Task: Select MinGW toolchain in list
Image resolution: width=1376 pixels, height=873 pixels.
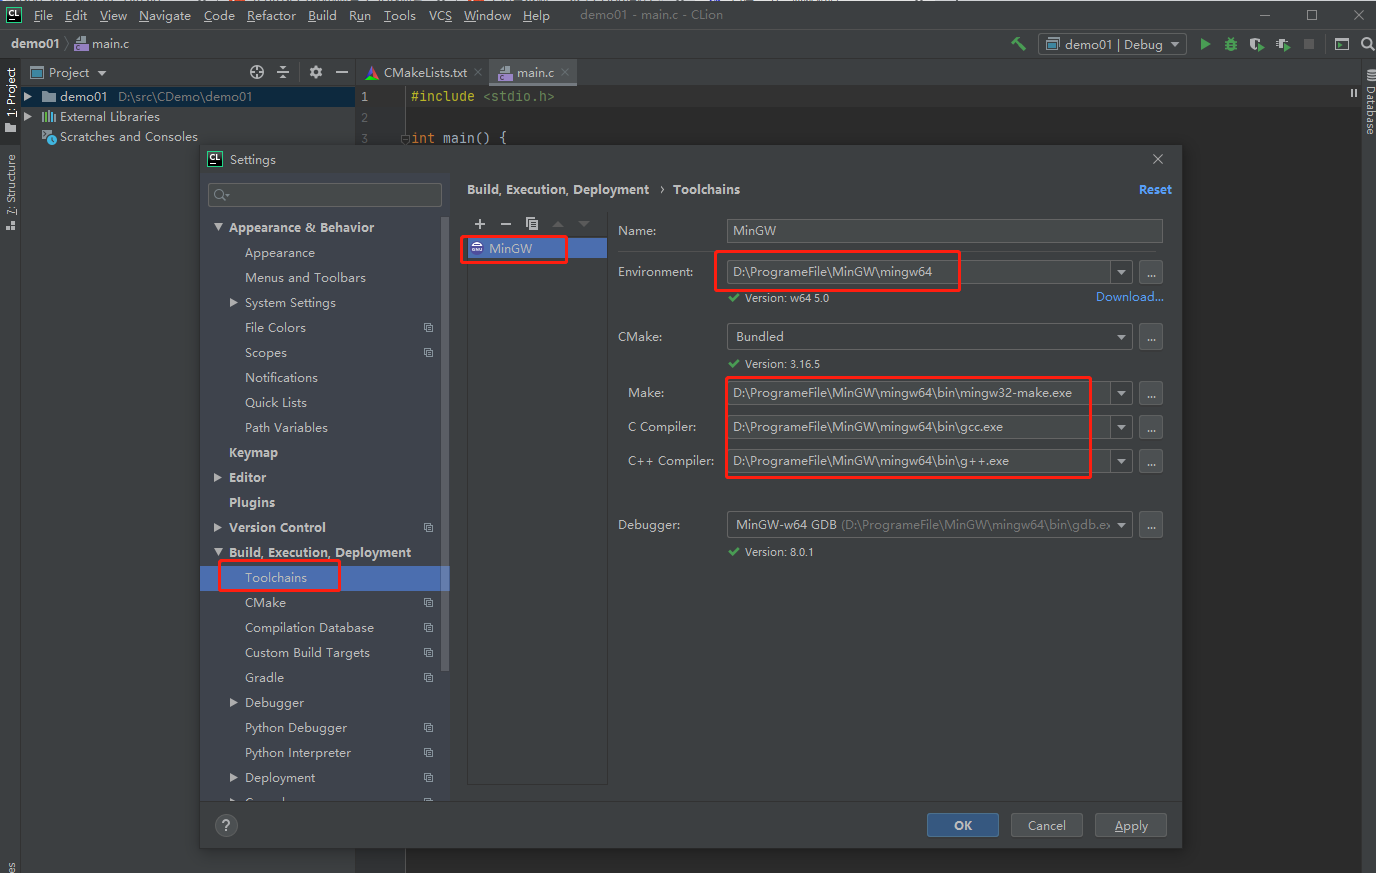Action: point(537,248)
